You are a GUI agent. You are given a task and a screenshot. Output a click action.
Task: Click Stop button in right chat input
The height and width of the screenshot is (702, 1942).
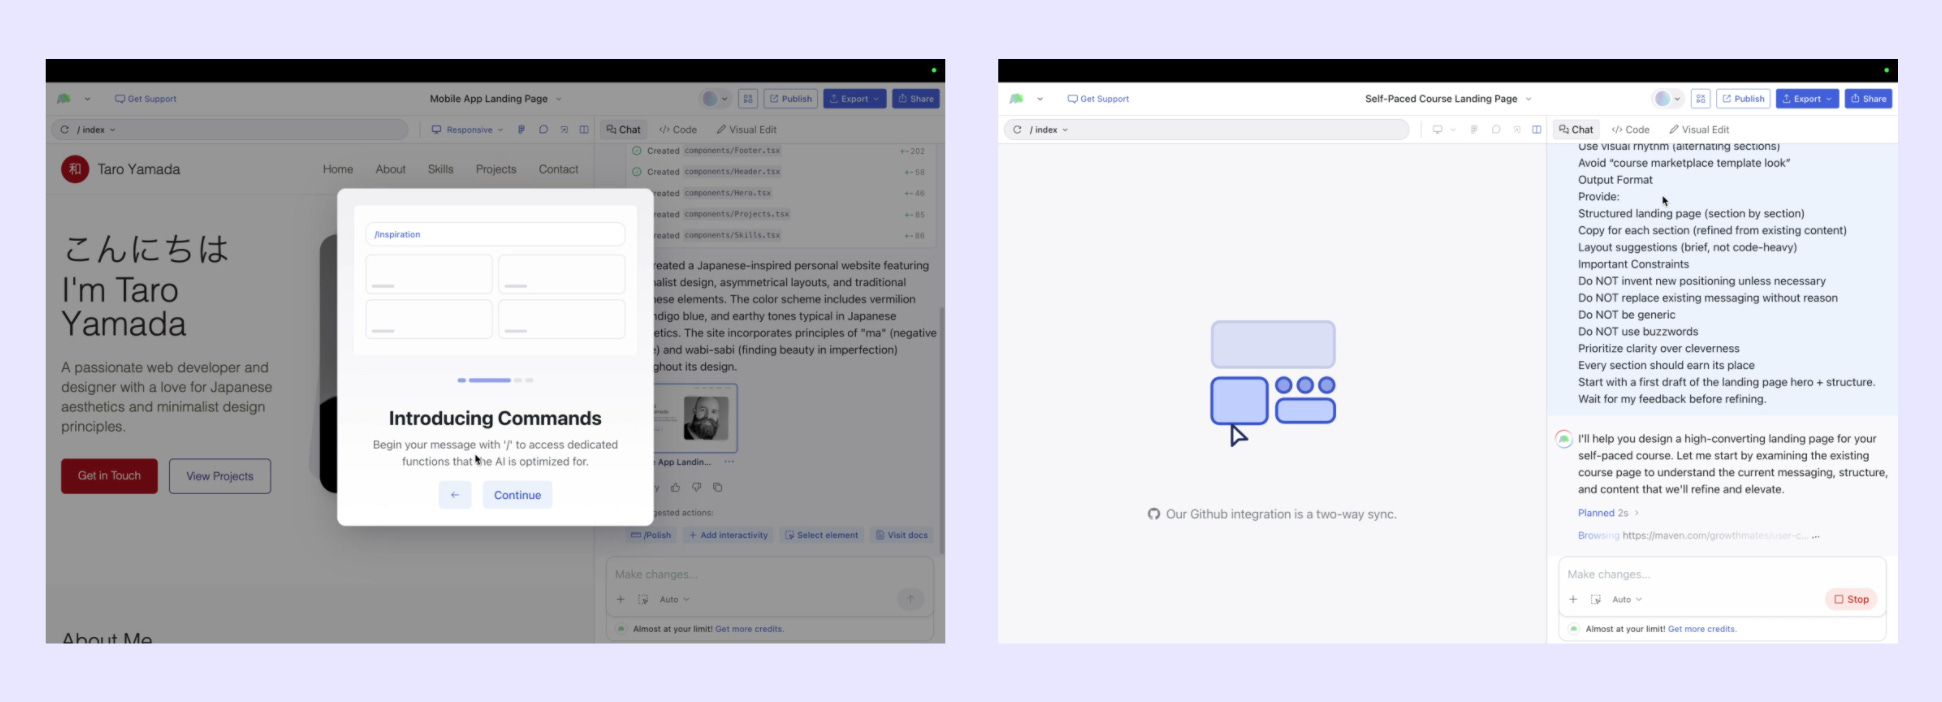(1851, 599)
